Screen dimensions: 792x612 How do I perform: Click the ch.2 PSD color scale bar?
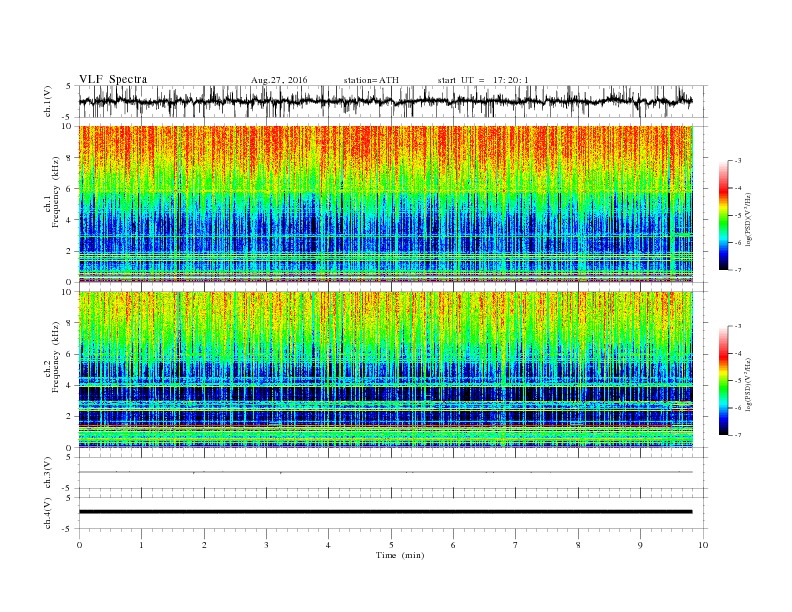723,380
